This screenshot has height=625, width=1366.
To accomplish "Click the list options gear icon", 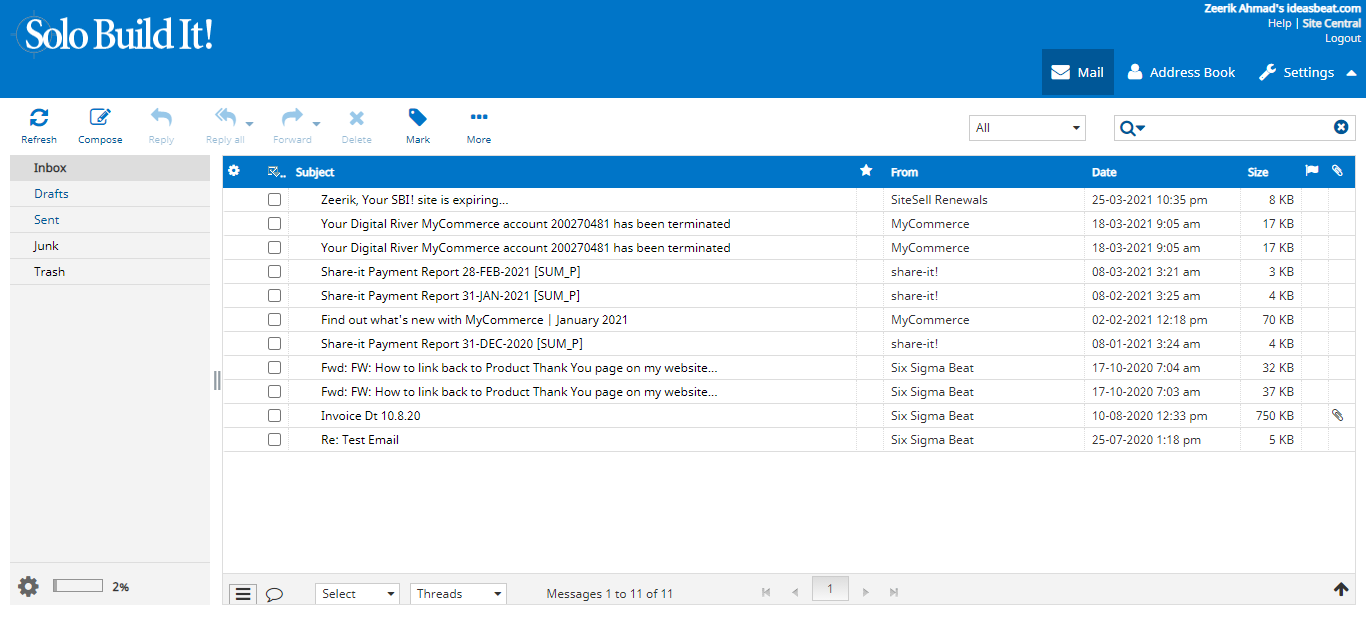I will tap(234, 171).
